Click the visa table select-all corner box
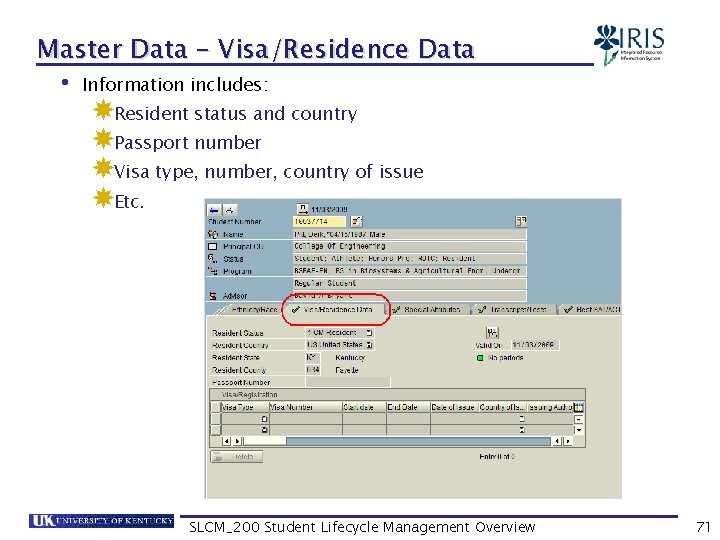Image resolution: width=720 pixels, height=540 pixels. tap(215, 407)
